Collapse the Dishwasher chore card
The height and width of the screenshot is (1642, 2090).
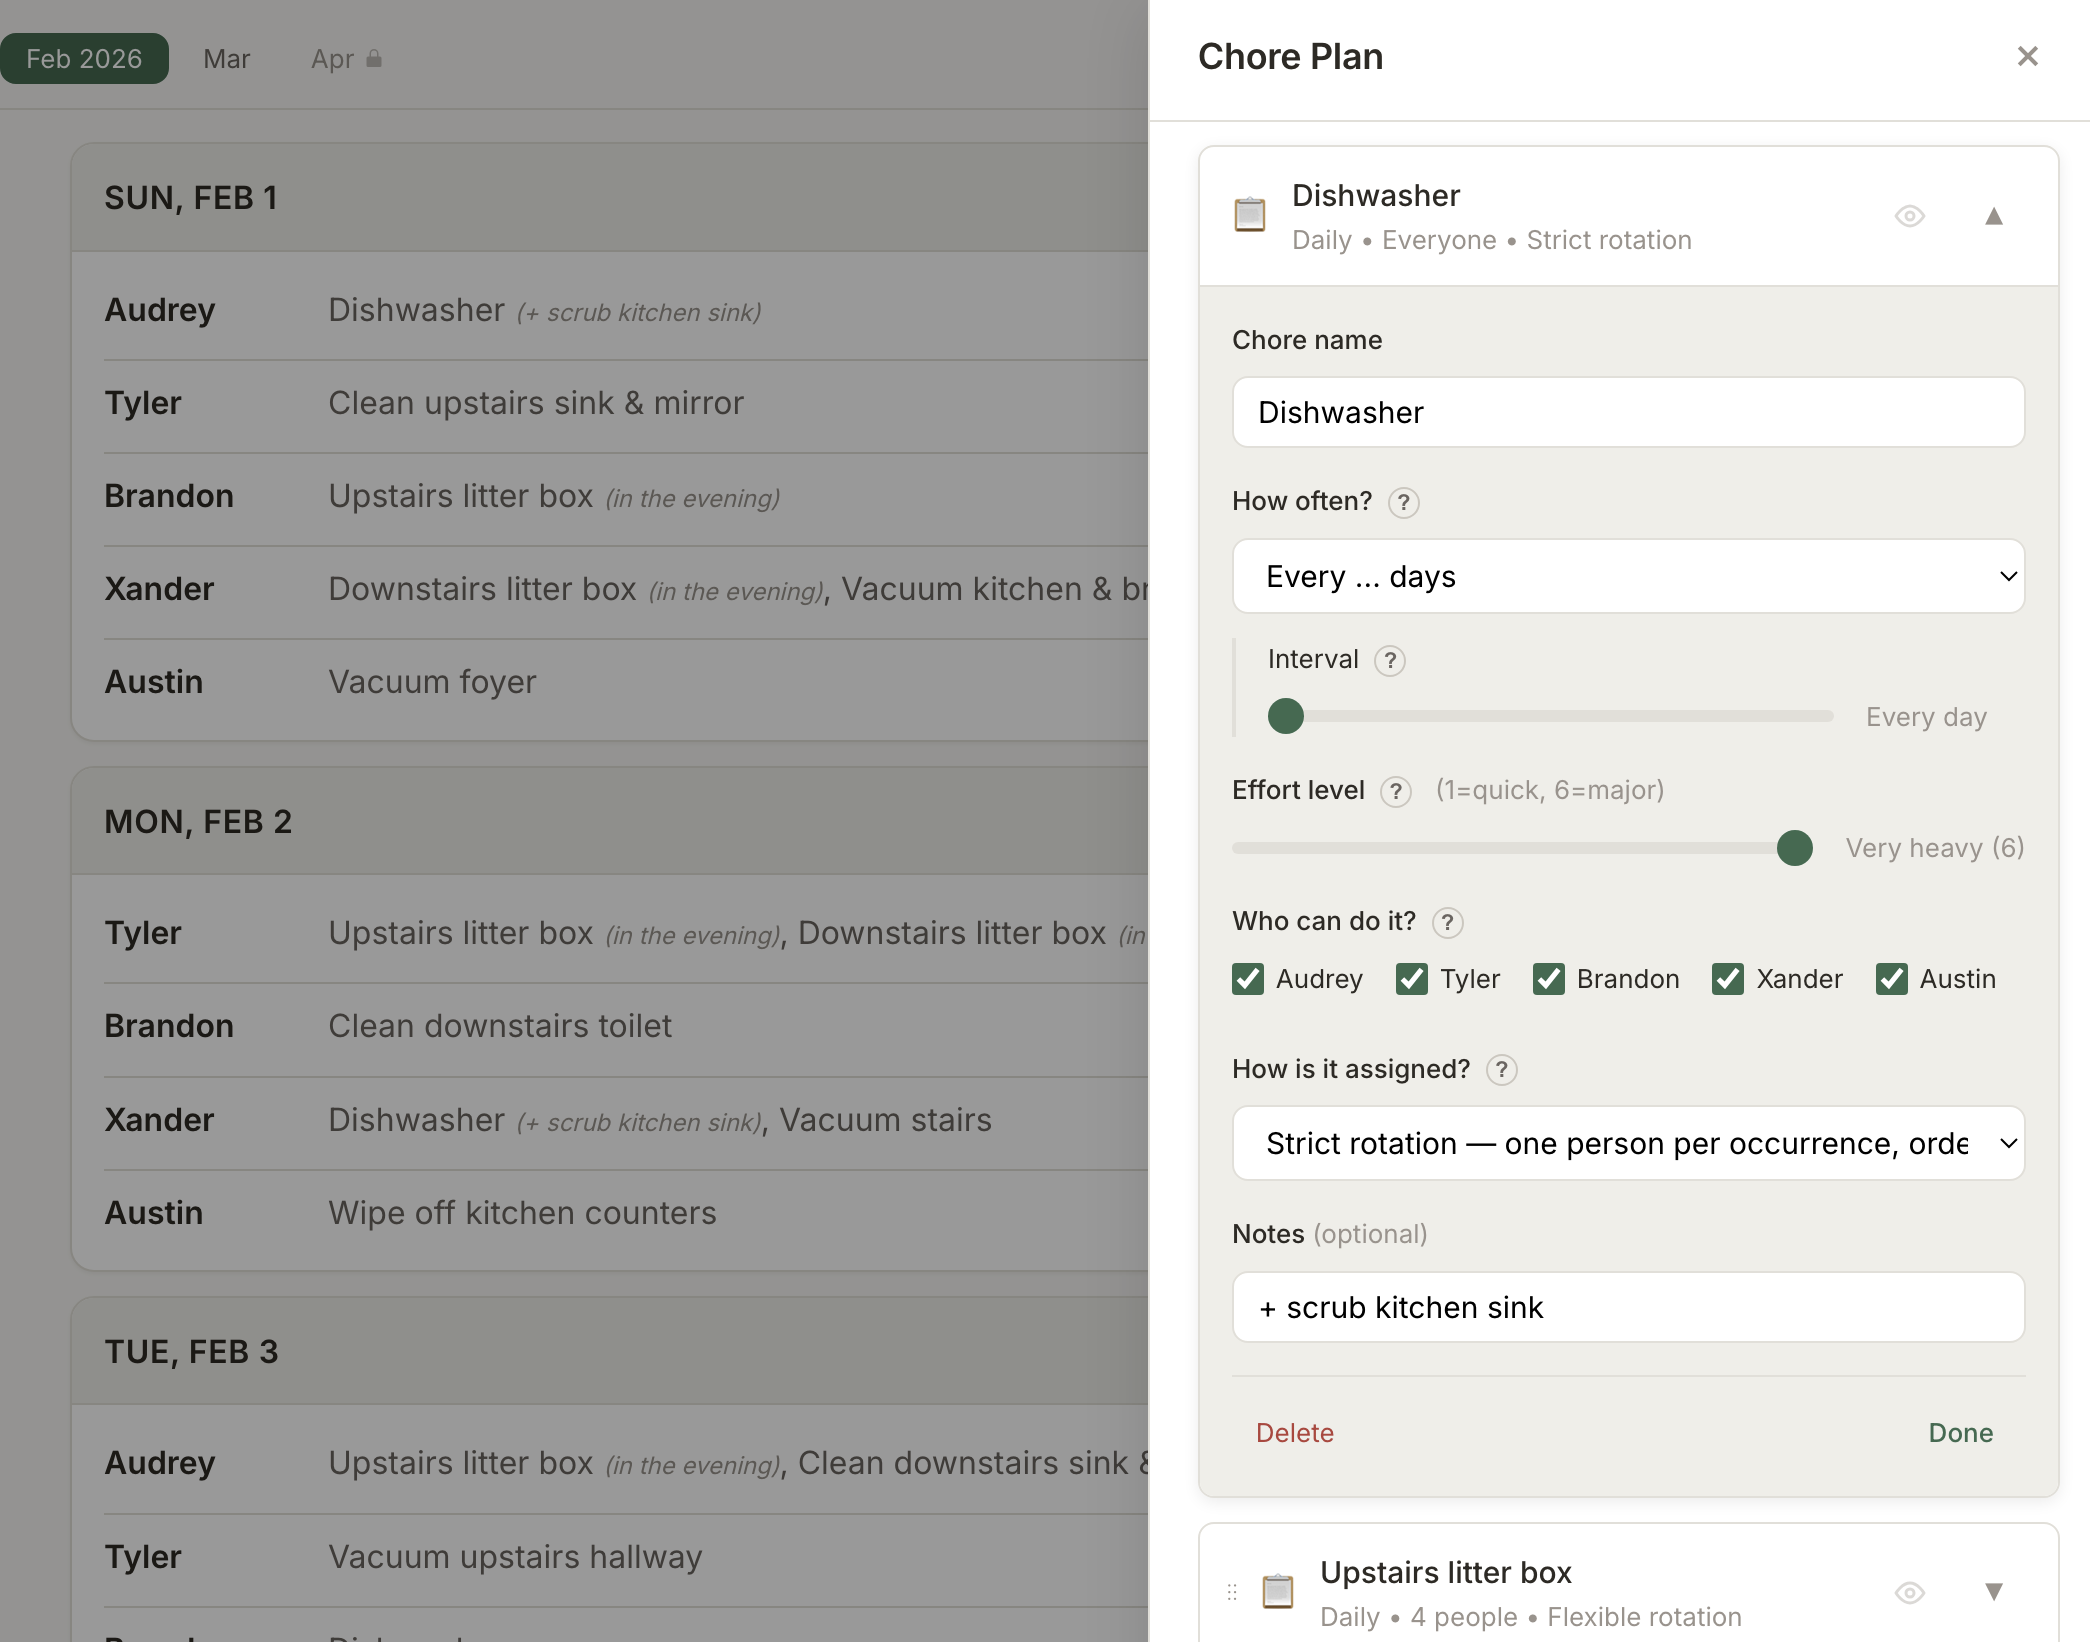pyautogui.click(x=1993, y=216)
